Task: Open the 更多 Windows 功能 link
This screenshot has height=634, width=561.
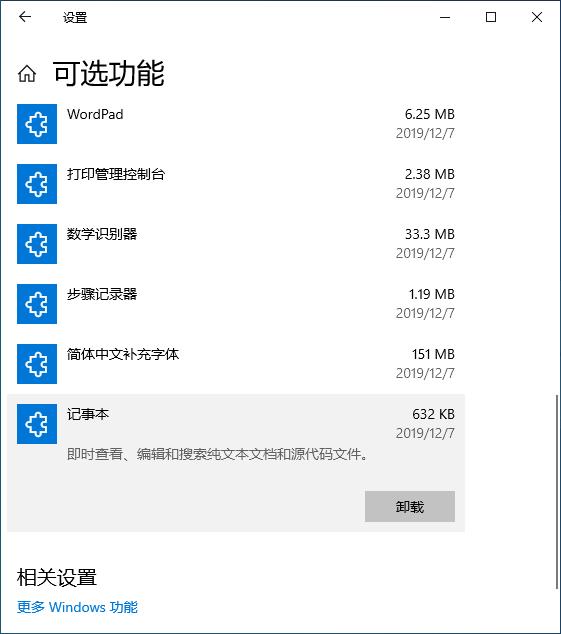Action: (77, 607)
